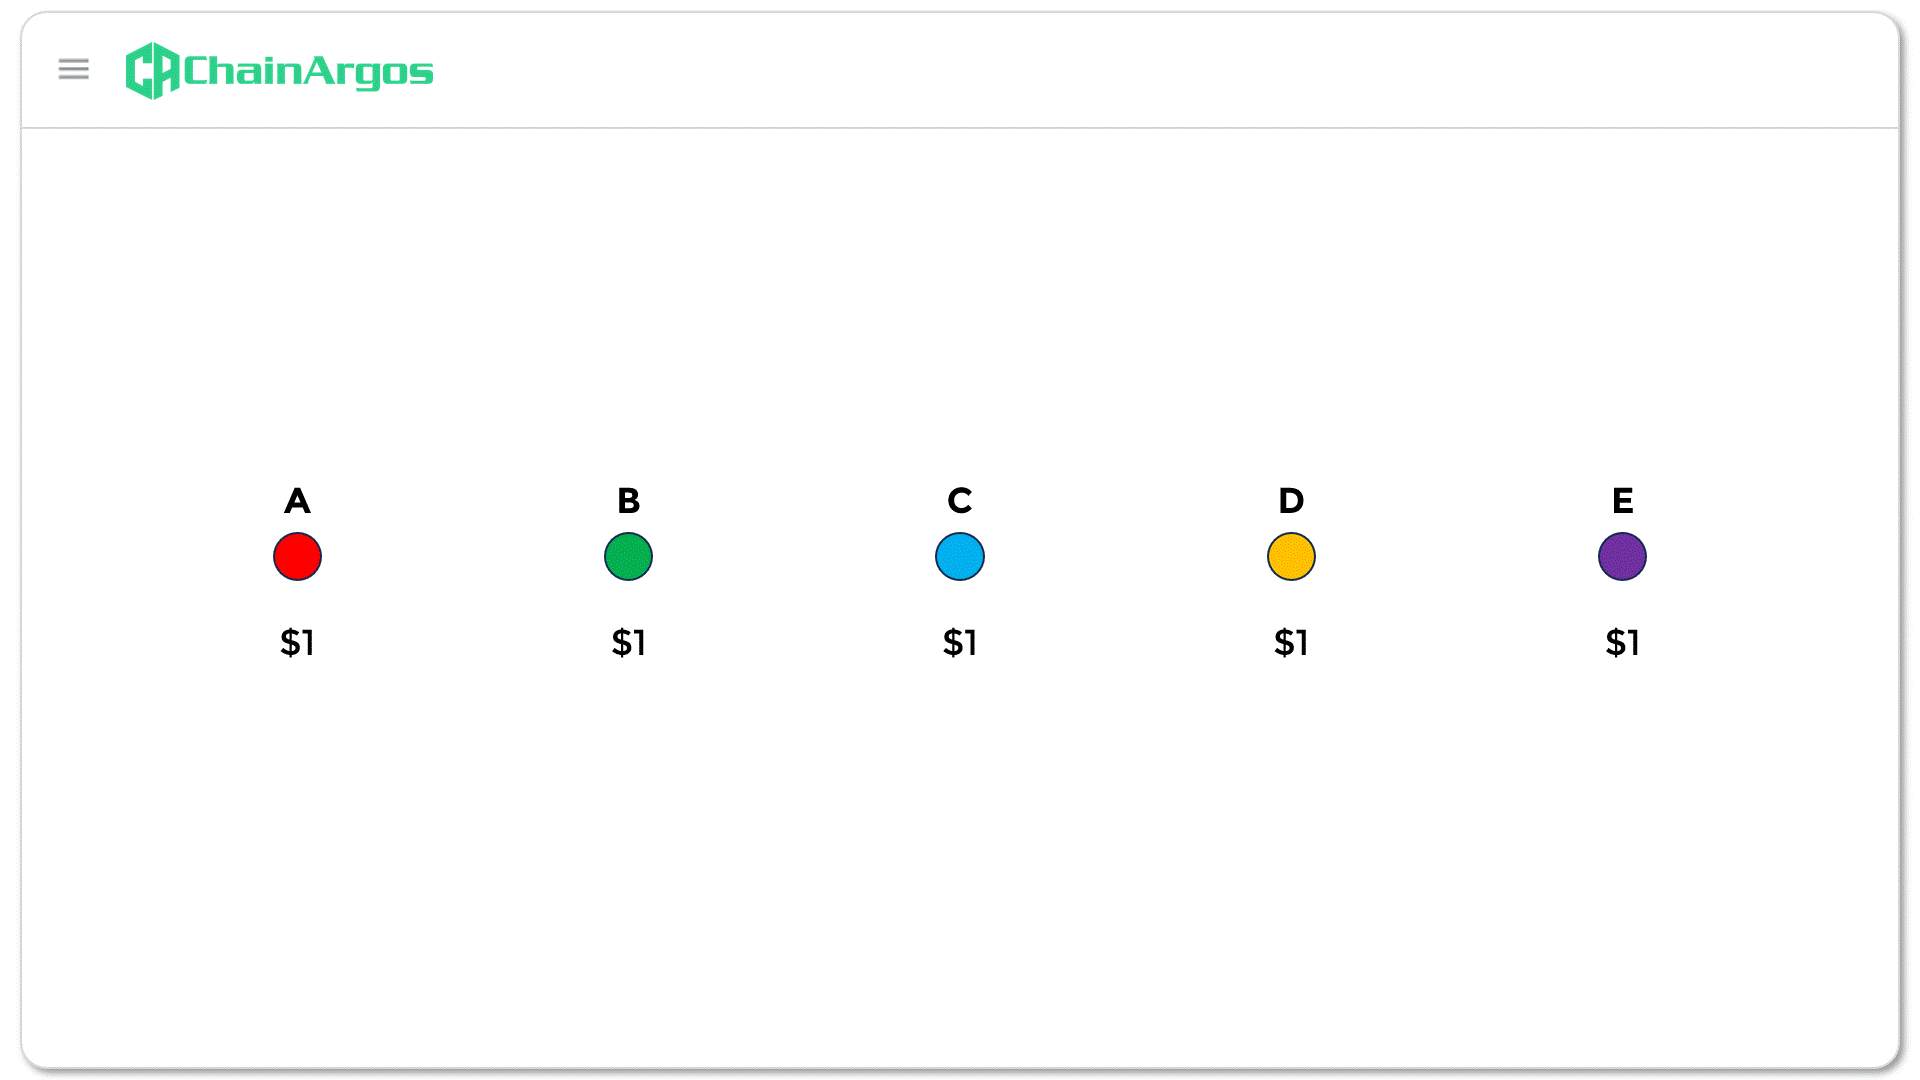Click the ChainArgos brand name text

point(308,71)
